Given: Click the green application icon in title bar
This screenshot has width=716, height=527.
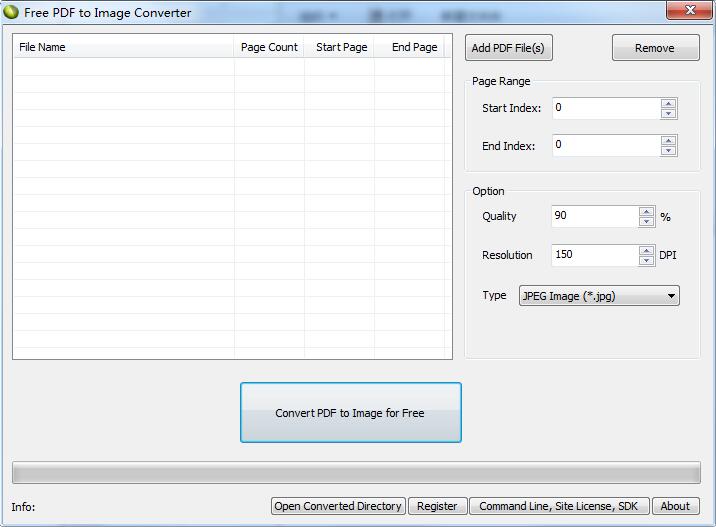Looking at the screenshot, I should [11, 12].
